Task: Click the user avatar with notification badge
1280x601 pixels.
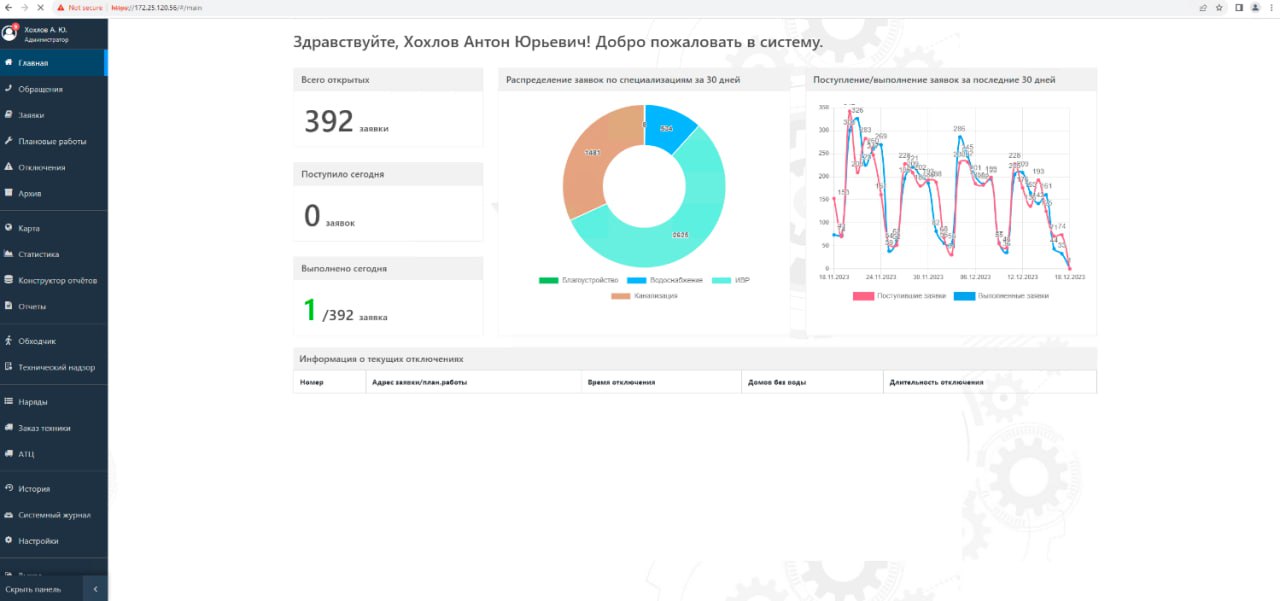Action: click(10, 33)
